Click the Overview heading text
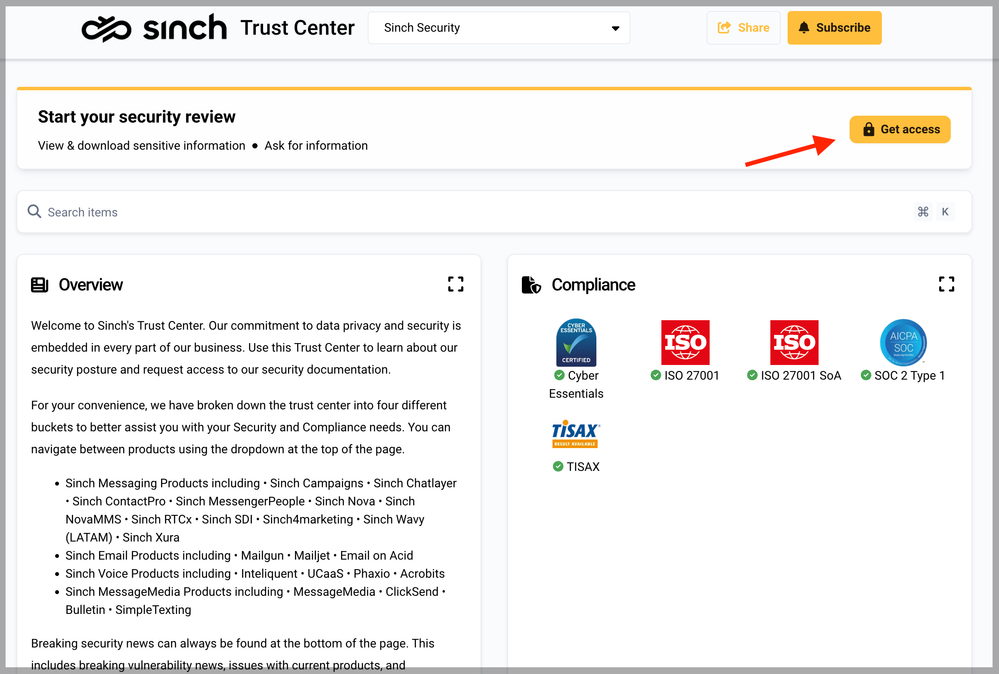 coord(90,285)
